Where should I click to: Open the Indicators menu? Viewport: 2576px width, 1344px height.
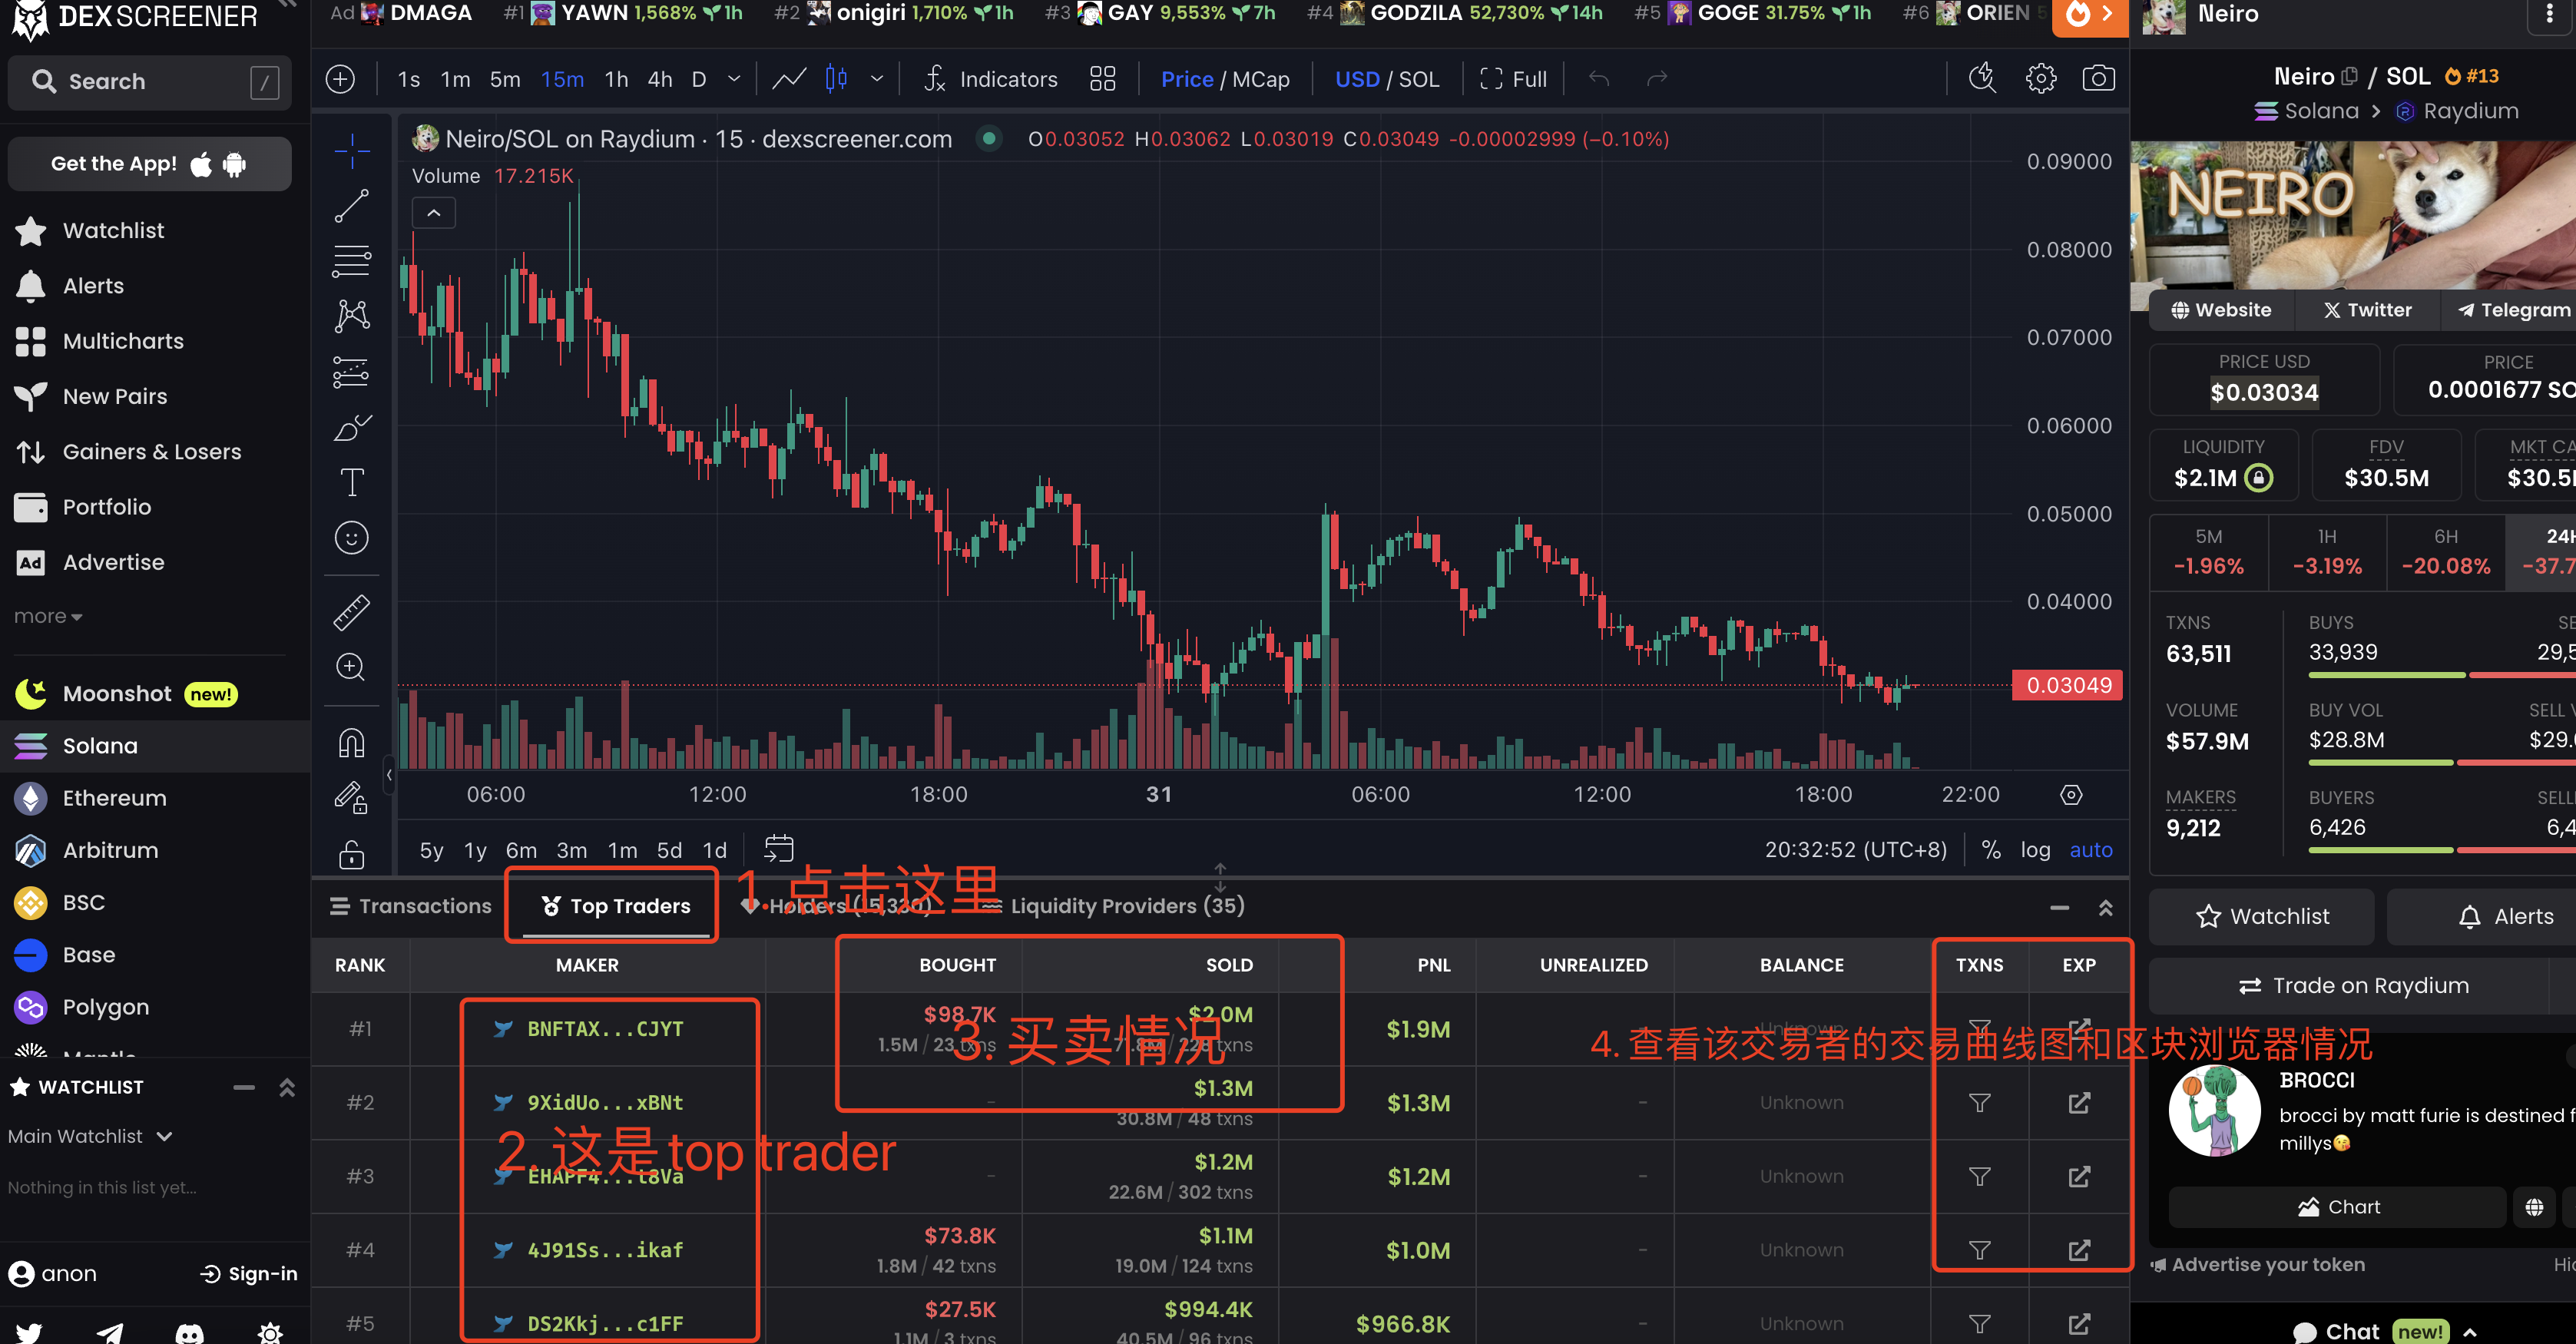[x=991, y=79]
